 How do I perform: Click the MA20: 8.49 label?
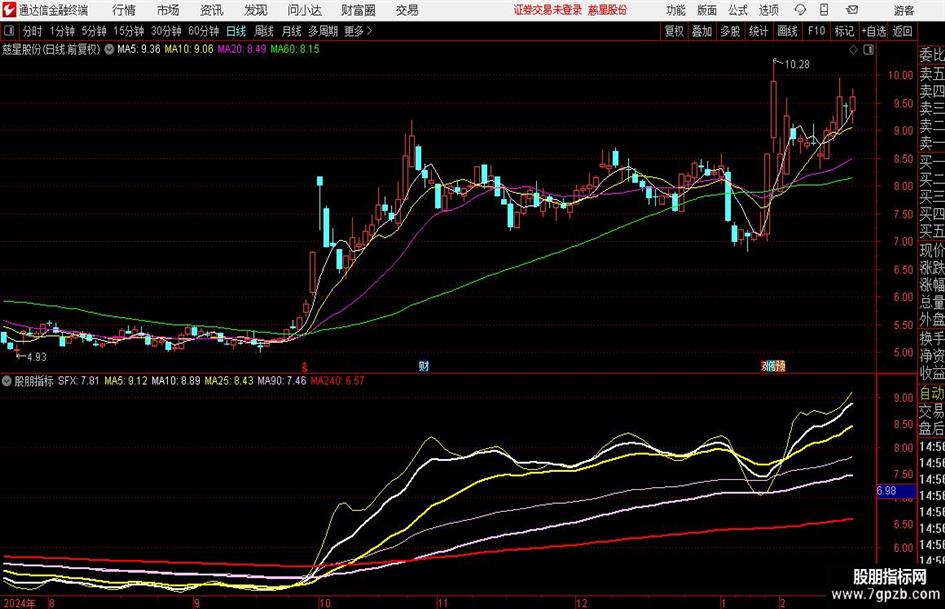coord(242,49)
